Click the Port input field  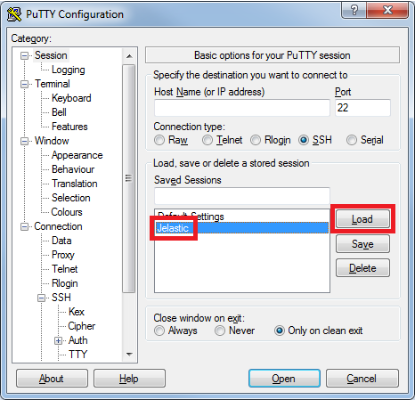tap(363, 108)
